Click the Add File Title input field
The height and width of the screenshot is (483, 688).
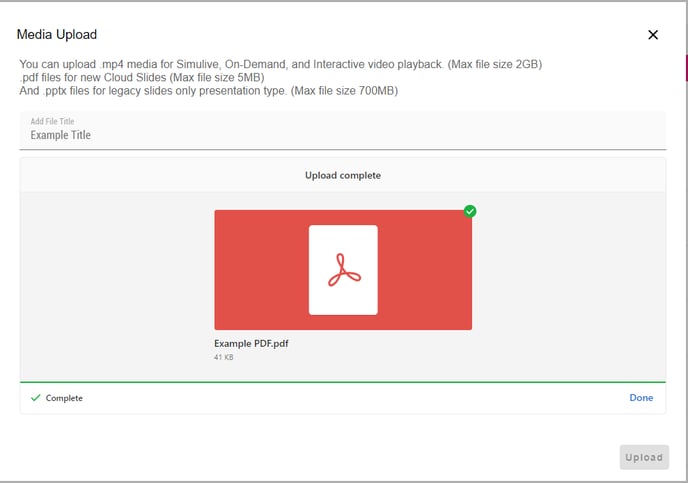[x=343, y=130]
